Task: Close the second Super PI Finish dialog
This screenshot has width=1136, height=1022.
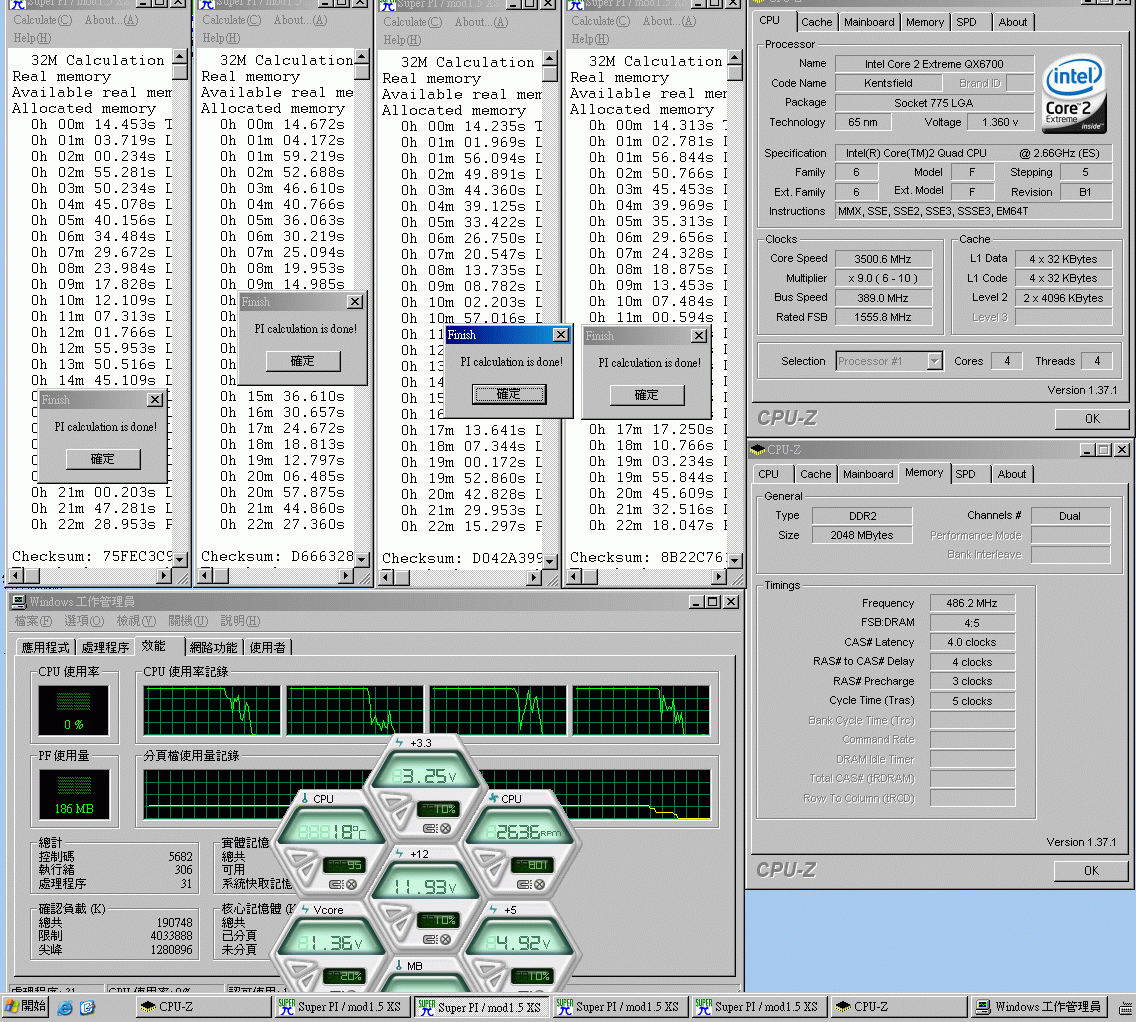Action: [x=355, y=301]
